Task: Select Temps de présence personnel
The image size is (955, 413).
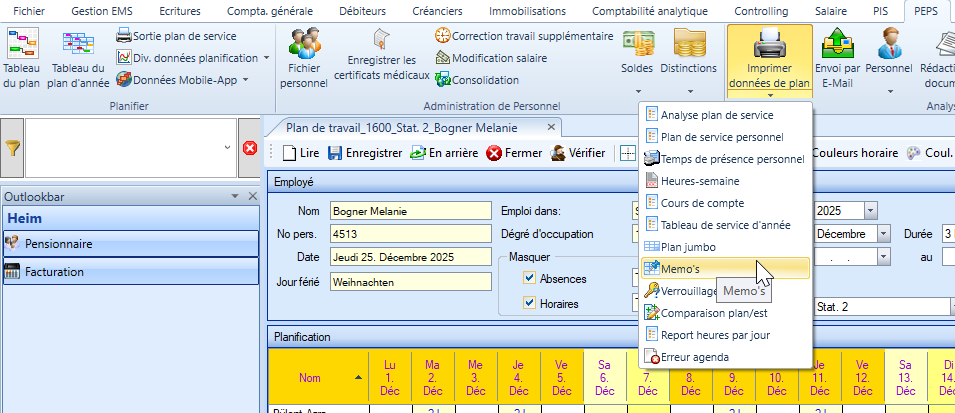Action: click(725, 159)
